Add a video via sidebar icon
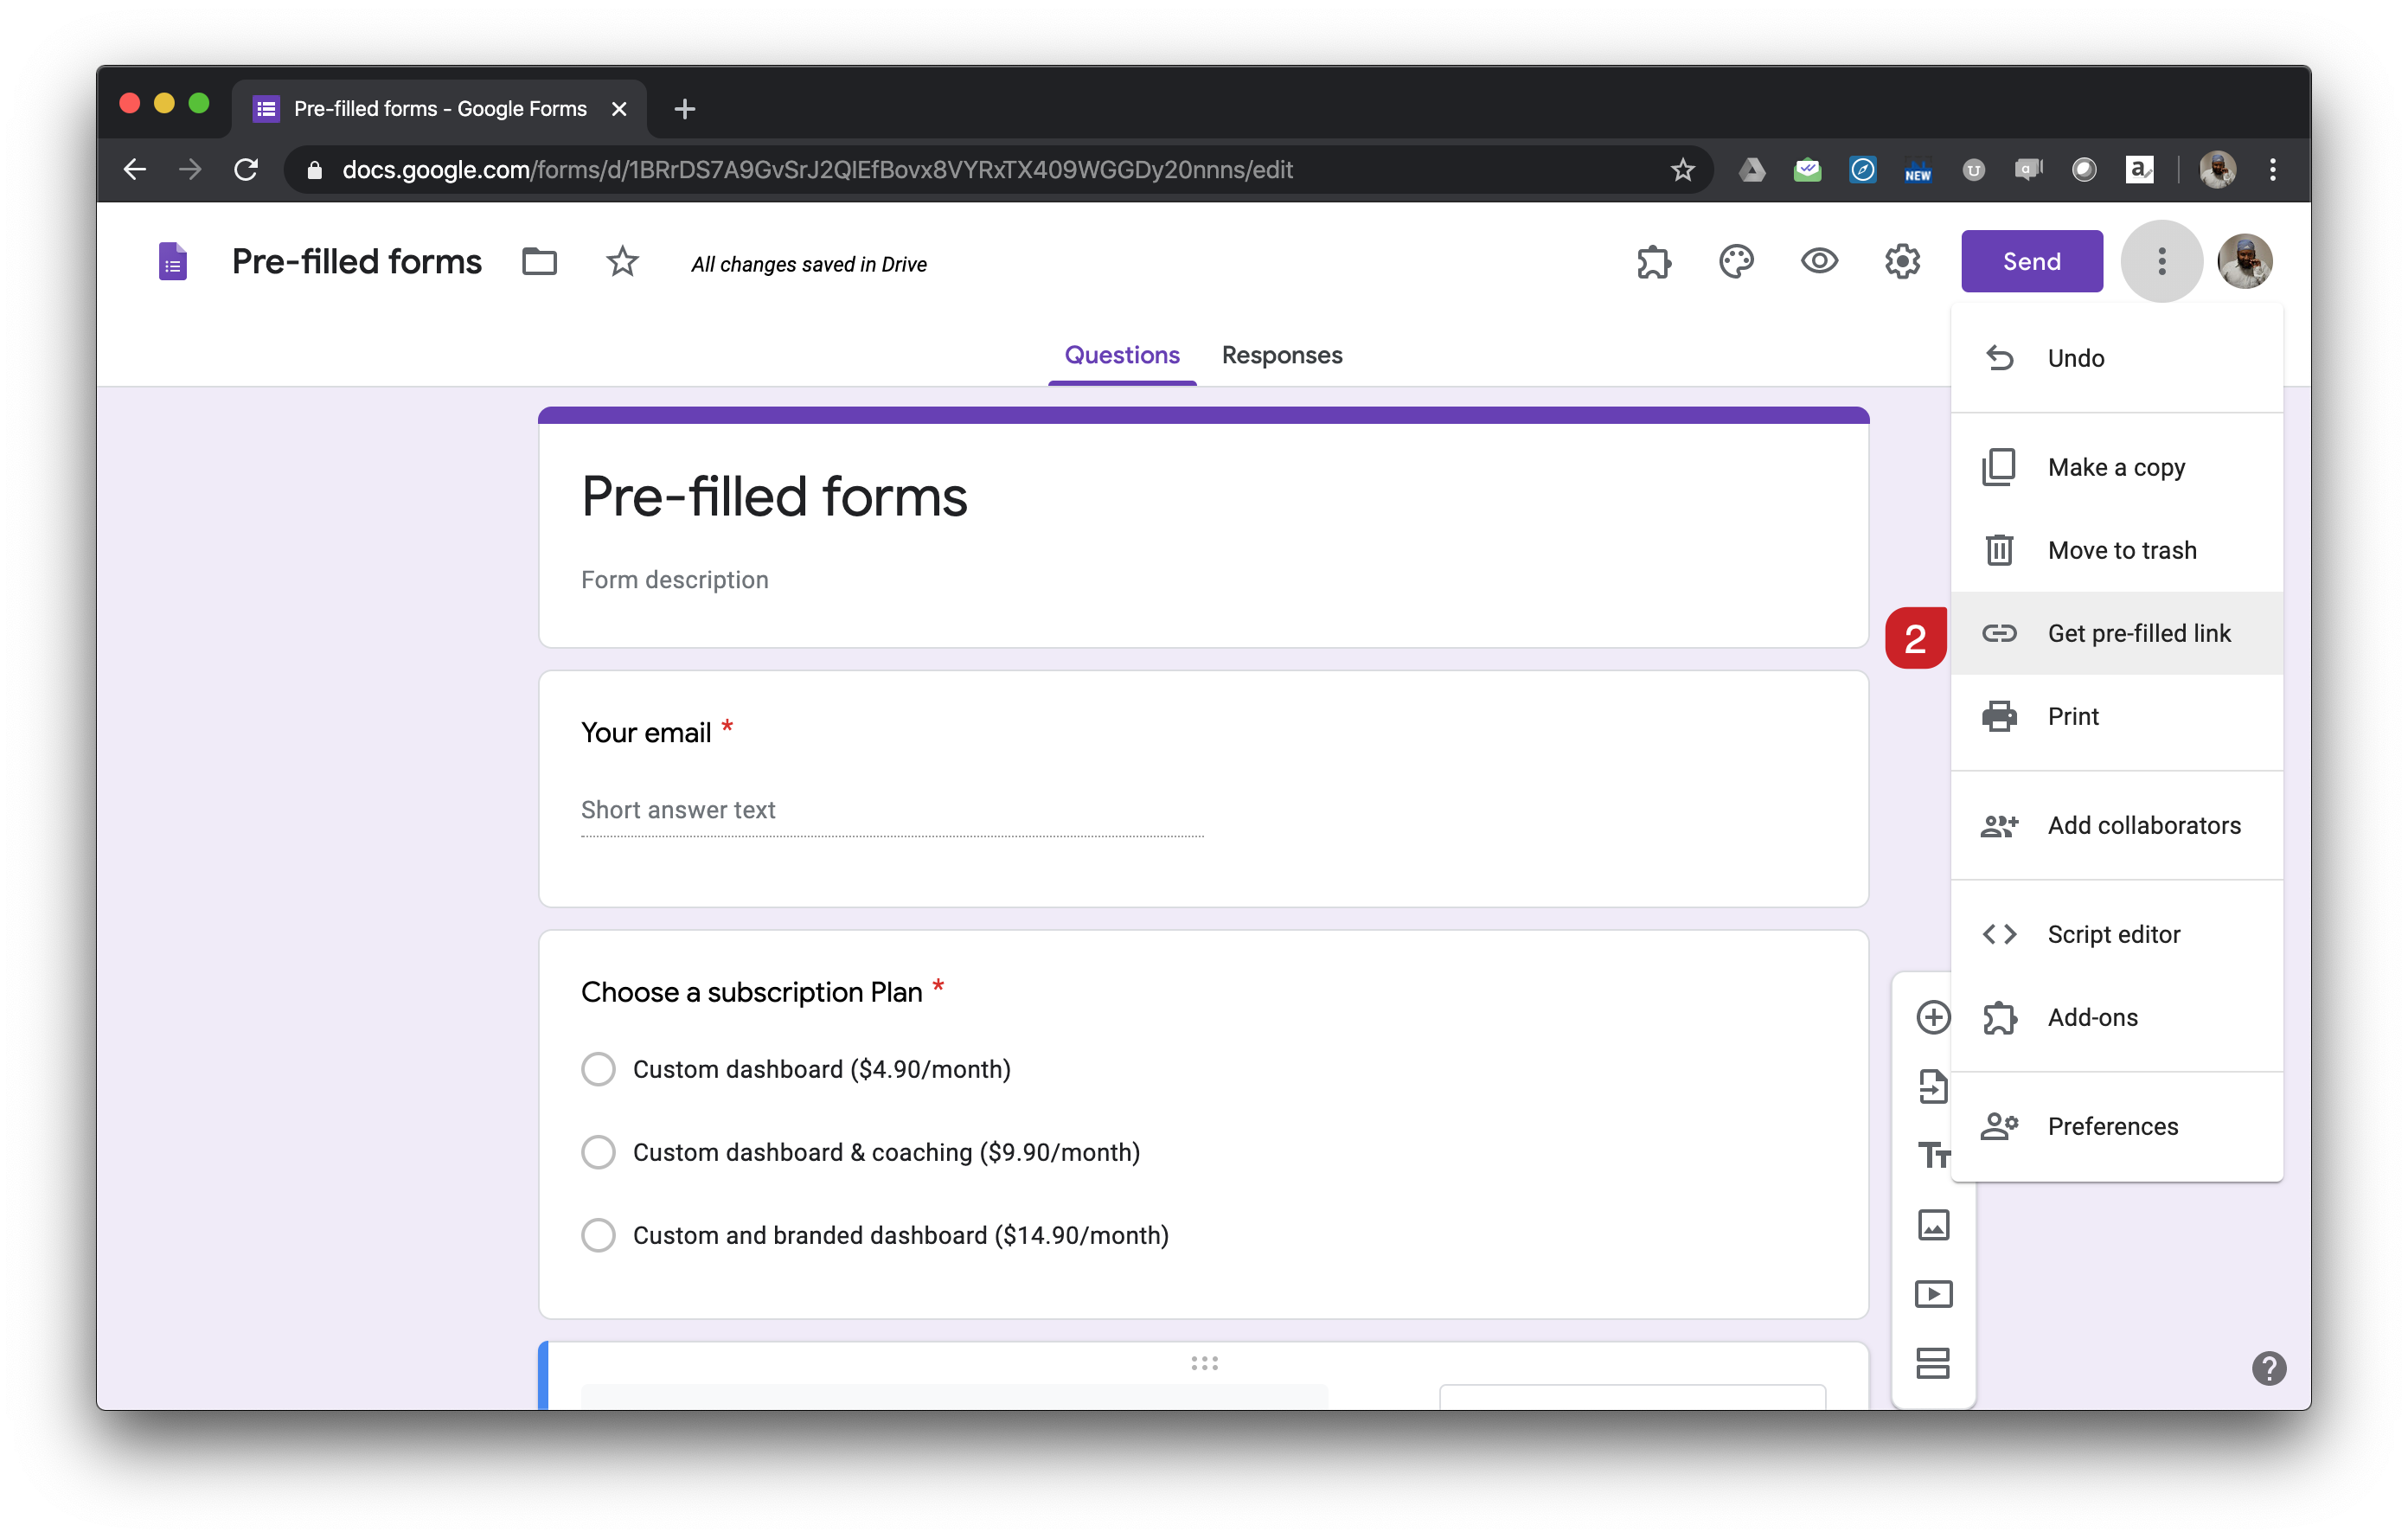The width and height of the screenshot is (2408, 1538). pyautogui.click(x=1932, y=1294)
